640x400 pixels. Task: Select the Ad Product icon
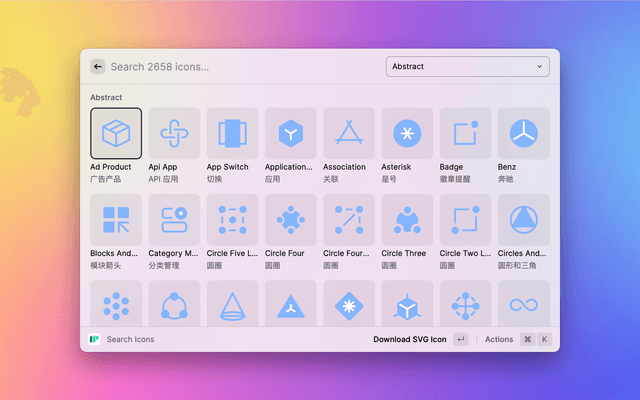[x=116, y=133]
